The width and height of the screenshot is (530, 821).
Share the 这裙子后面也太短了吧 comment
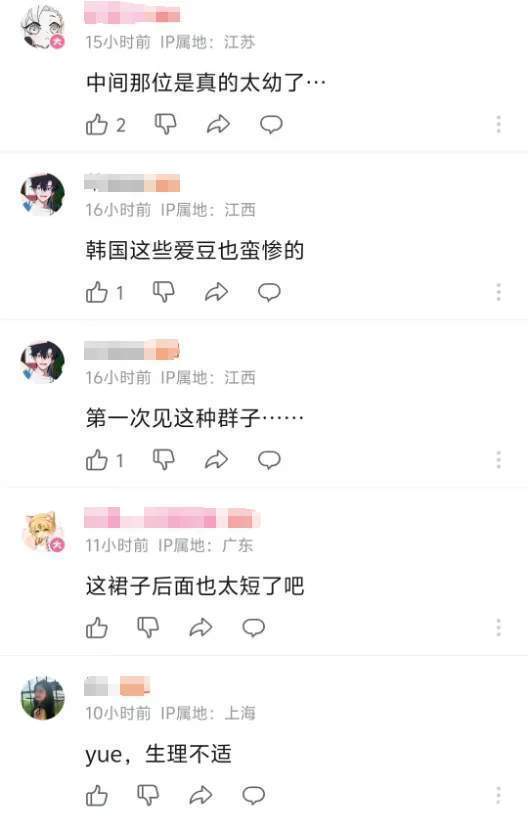pos(201,627)
